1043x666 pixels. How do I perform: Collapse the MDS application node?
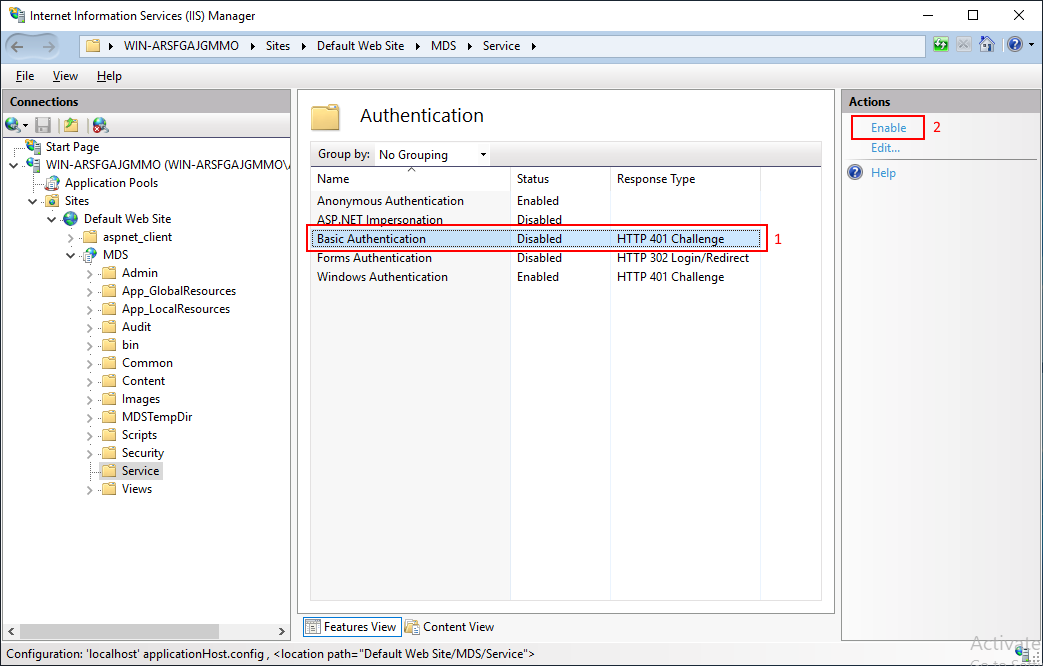[x=71, y=255]
